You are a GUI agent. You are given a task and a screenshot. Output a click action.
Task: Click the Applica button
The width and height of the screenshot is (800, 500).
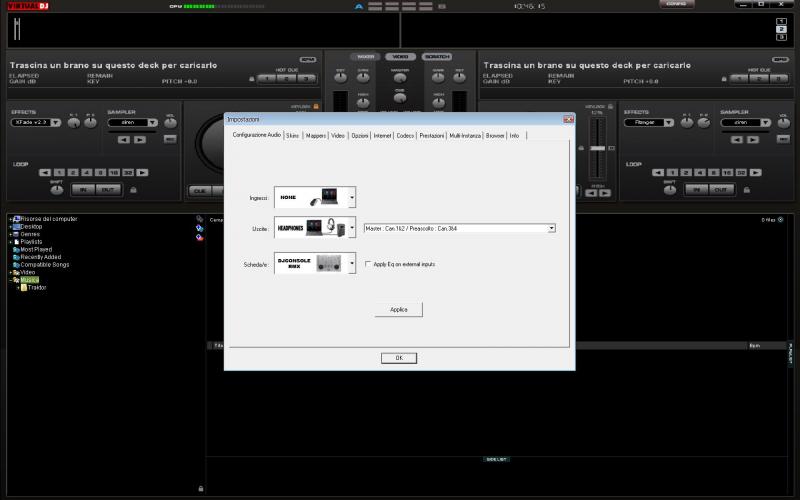(398, 310)
